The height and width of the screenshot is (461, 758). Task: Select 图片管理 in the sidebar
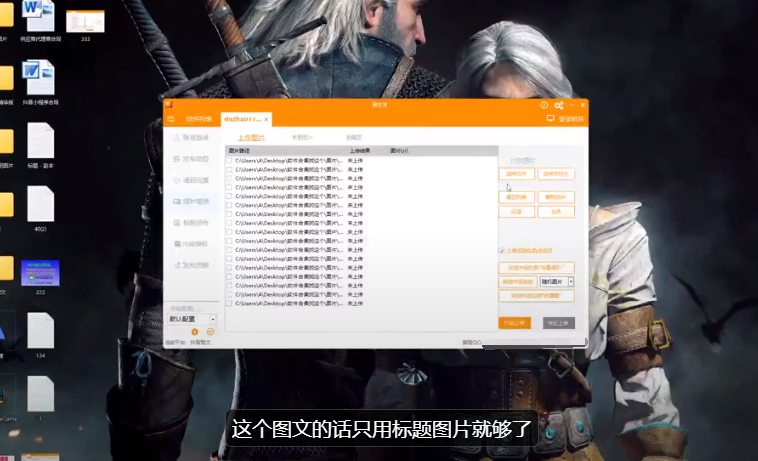[x=191, y=202]
